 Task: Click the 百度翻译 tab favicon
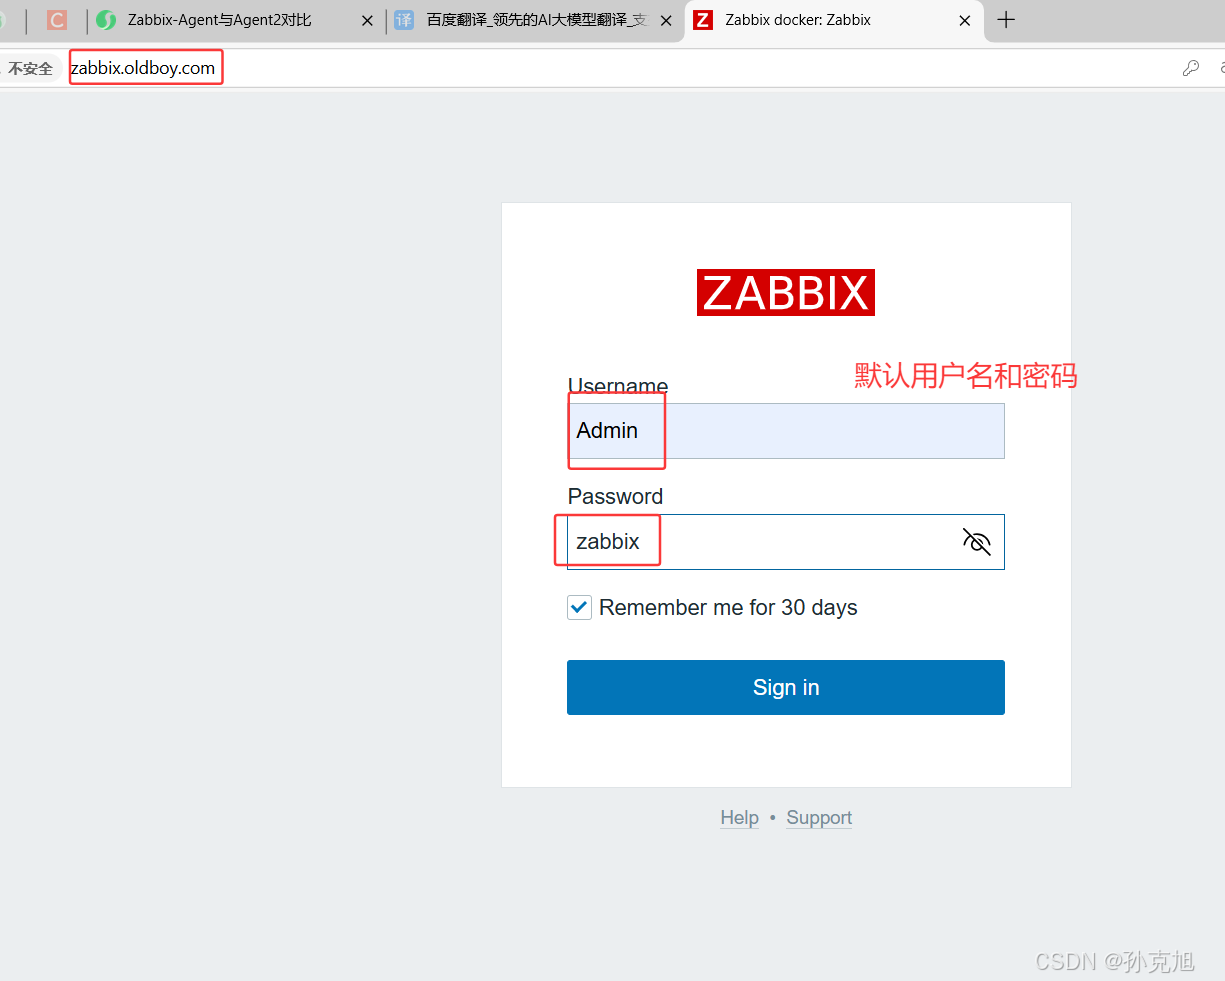pyautogui.click(x=404, y=20)
